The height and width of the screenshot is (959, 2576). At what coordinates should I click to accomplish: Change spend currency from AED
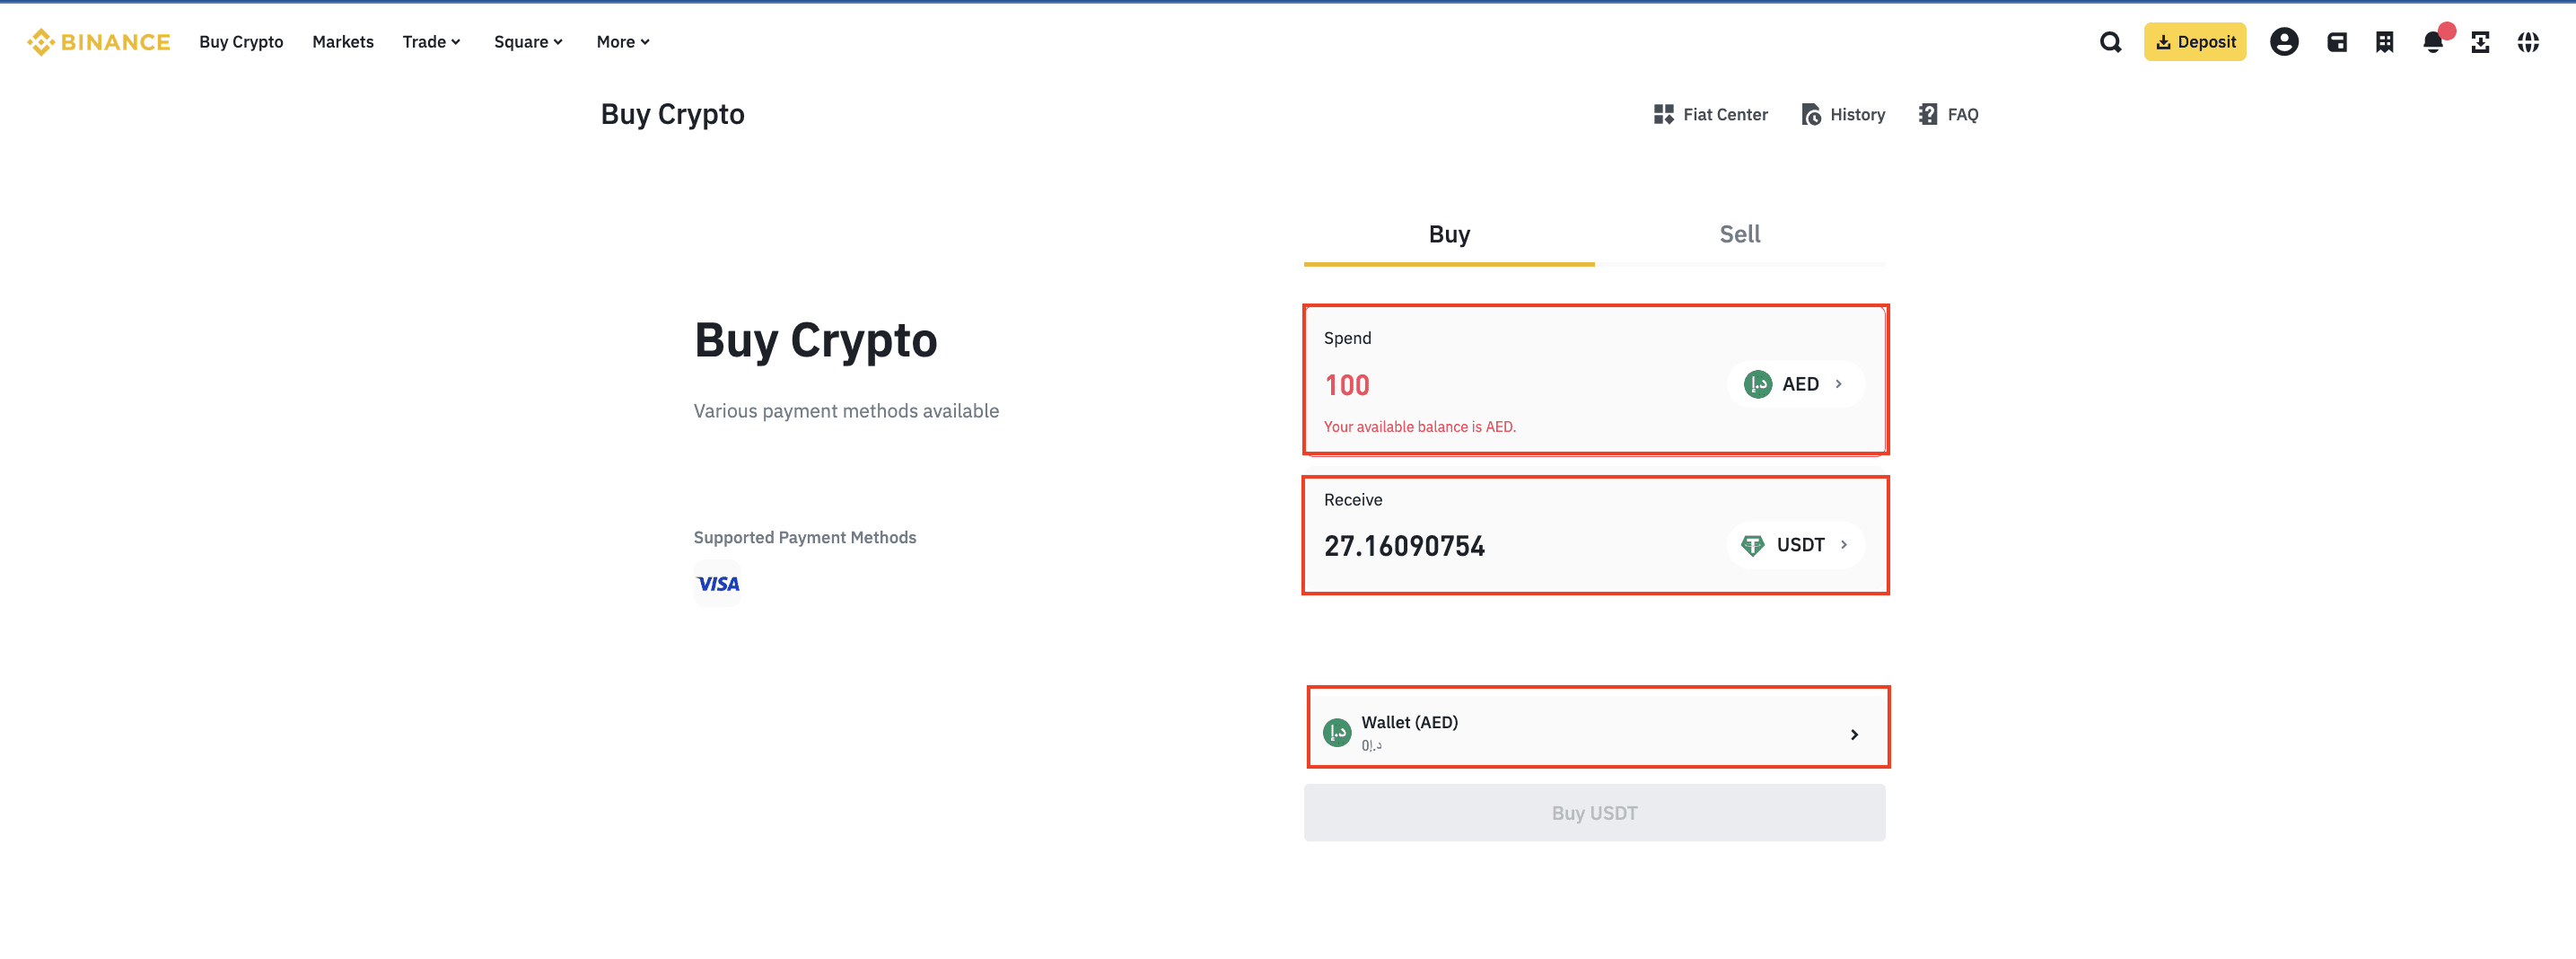click(x=1795, y=384)
